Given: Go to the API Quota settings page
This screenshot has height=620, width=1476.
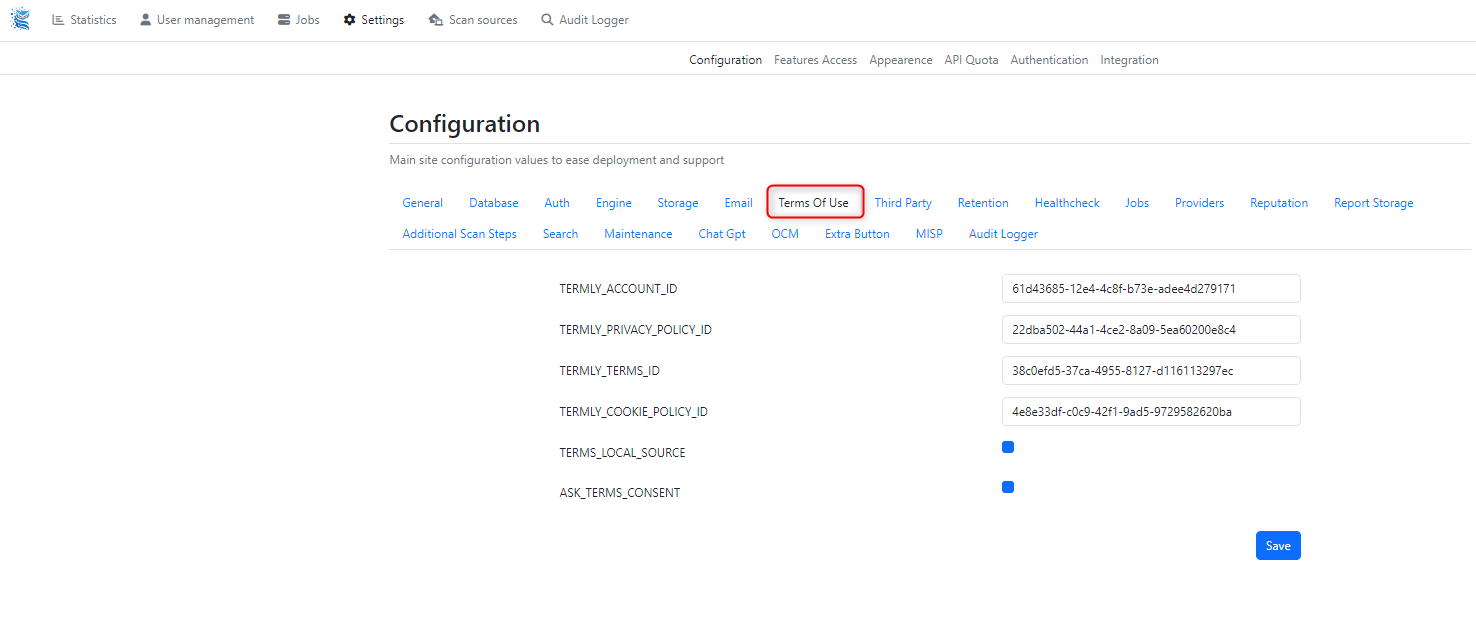Looking at the screenshot, I should tap(971, 60).
